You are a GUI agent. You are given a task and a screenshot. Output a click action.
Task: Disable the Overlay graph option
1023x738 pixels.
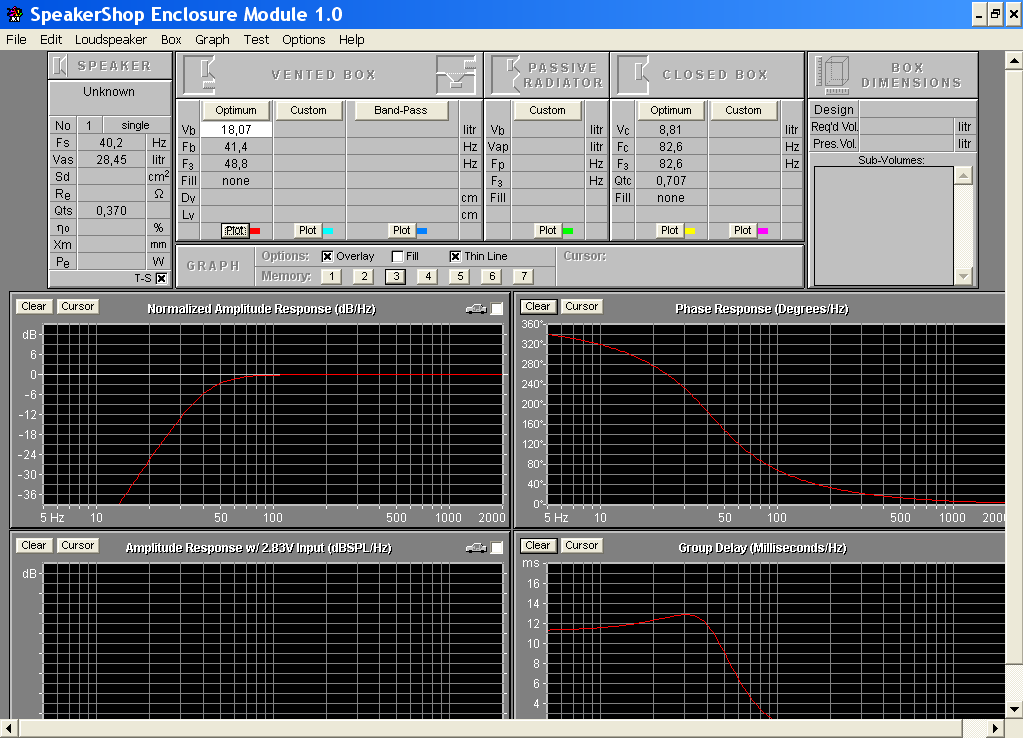point(327,256)
